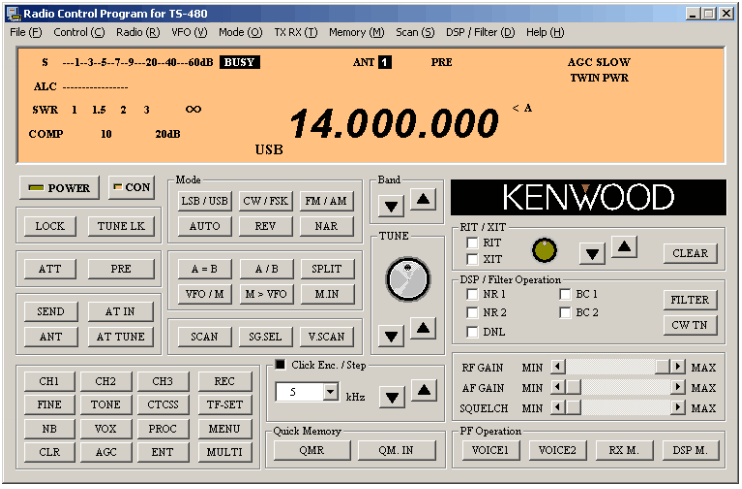Enable the RIT checkbox
Image resolution: width=742 pixels, height=489 pixels.
472,243
